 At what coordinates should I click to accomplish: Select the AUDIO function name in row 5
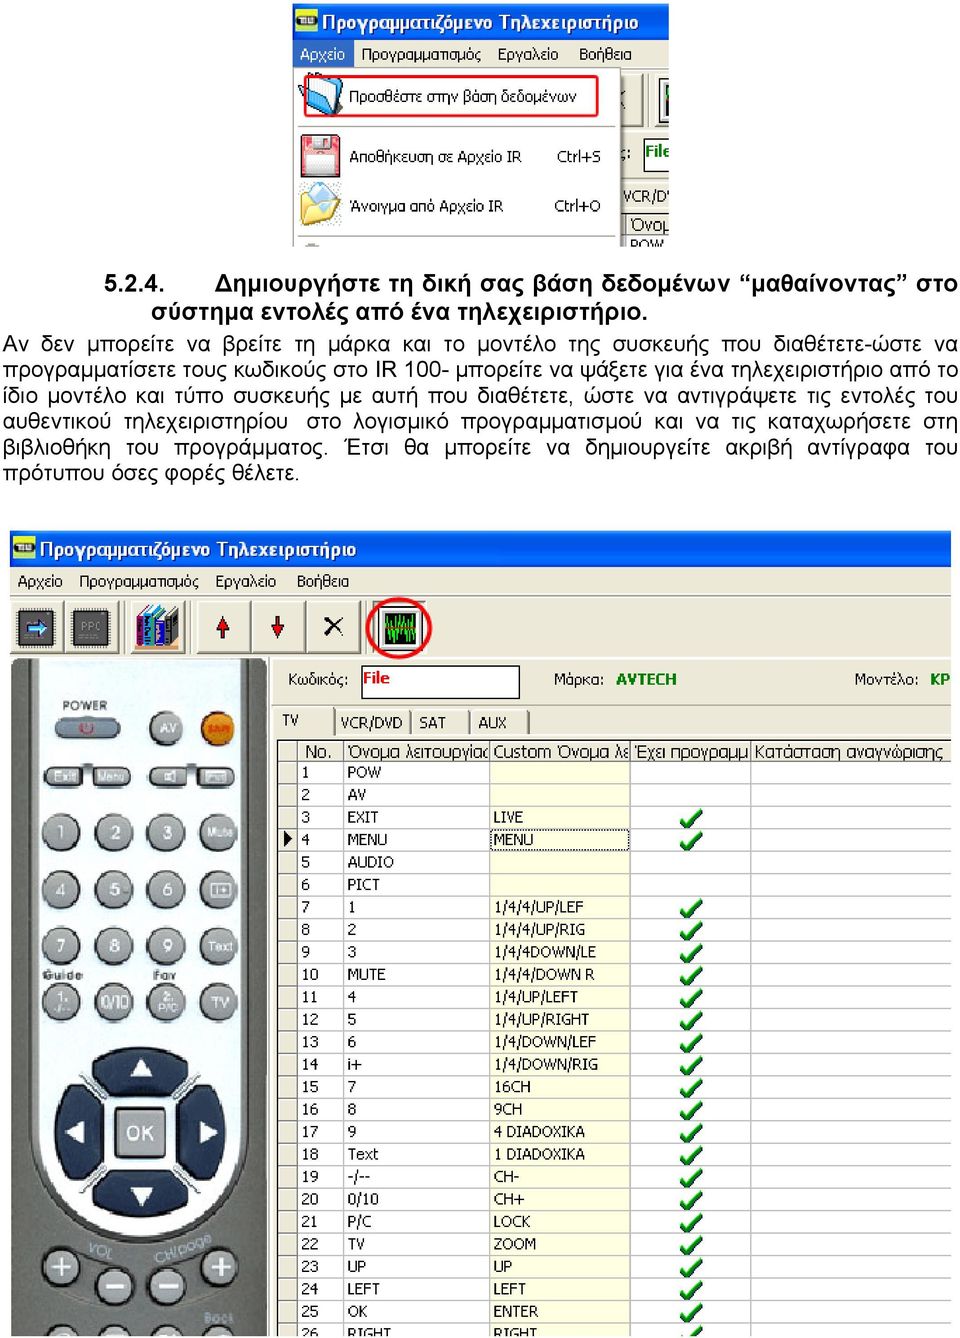(x=417, y=862)
